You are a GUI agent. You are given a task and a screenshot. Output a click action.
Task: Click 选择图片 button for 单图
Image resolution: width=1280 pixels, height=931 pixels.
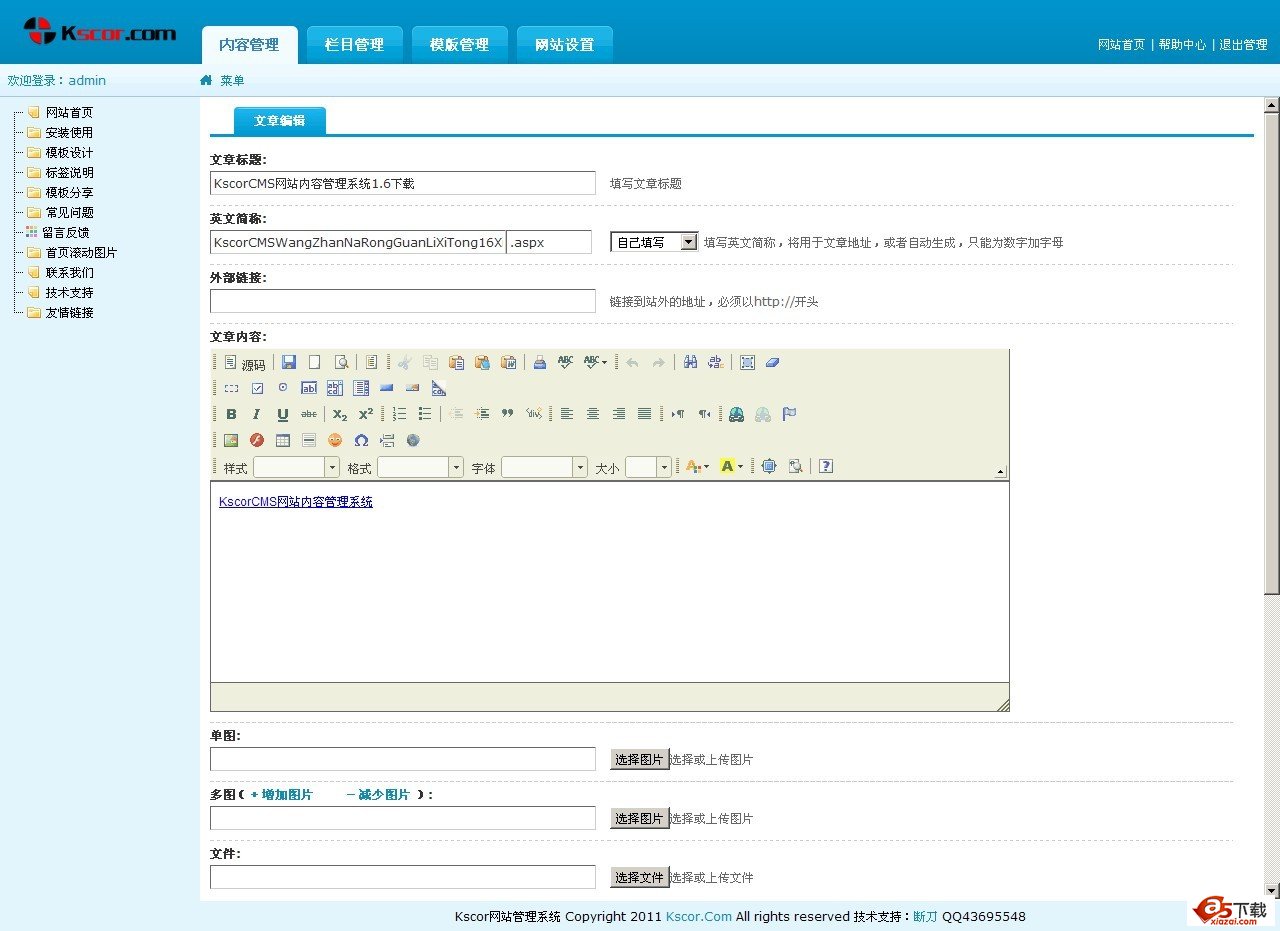coord(639,759)
